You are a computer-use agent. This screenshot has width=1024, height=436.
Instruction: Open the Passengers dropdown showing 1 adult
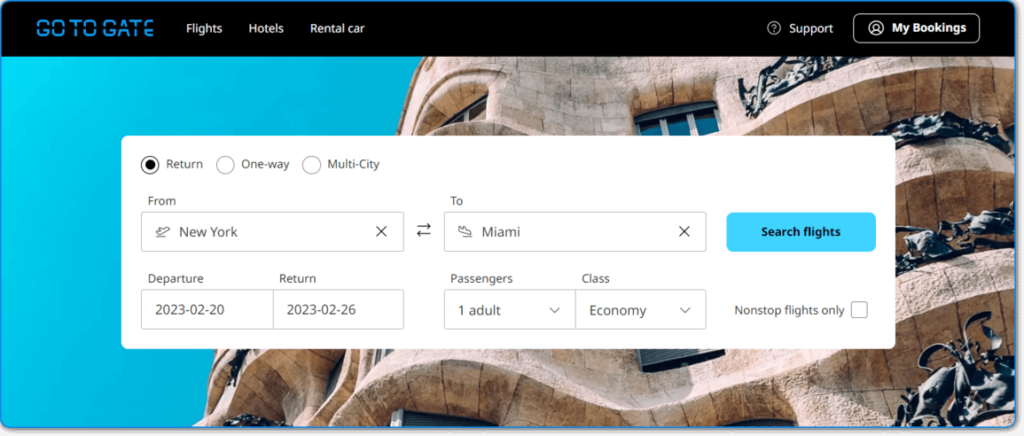[509, 309]
